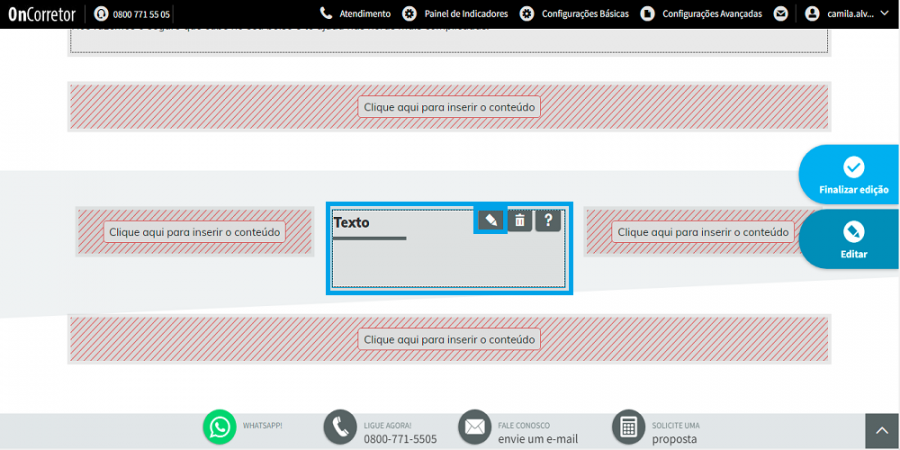Viewport: 900px width, 450px height.
Task: Click the text box at top of page
Action: [449, 40]
